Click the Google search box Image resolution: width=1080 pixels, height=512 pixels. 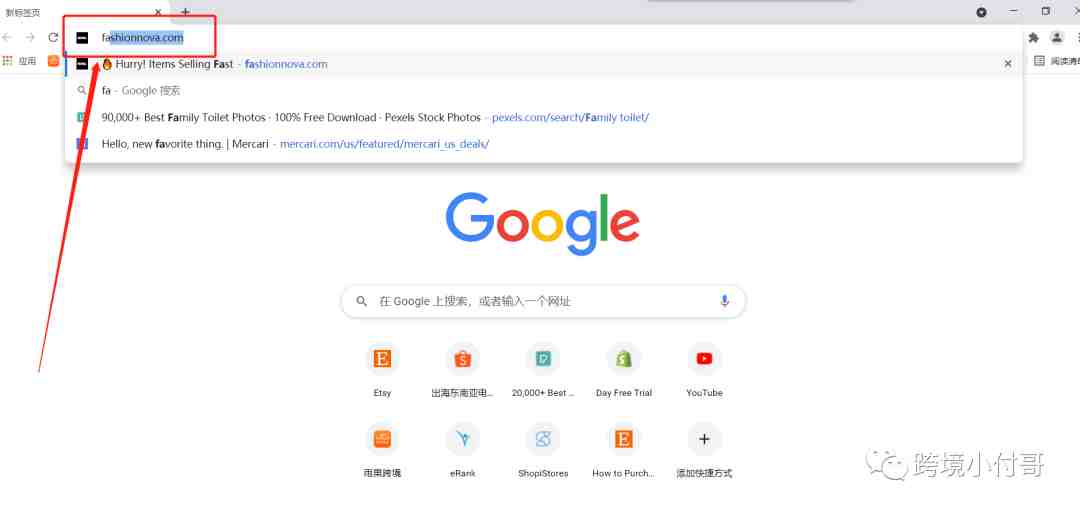(x=543, y=301)
